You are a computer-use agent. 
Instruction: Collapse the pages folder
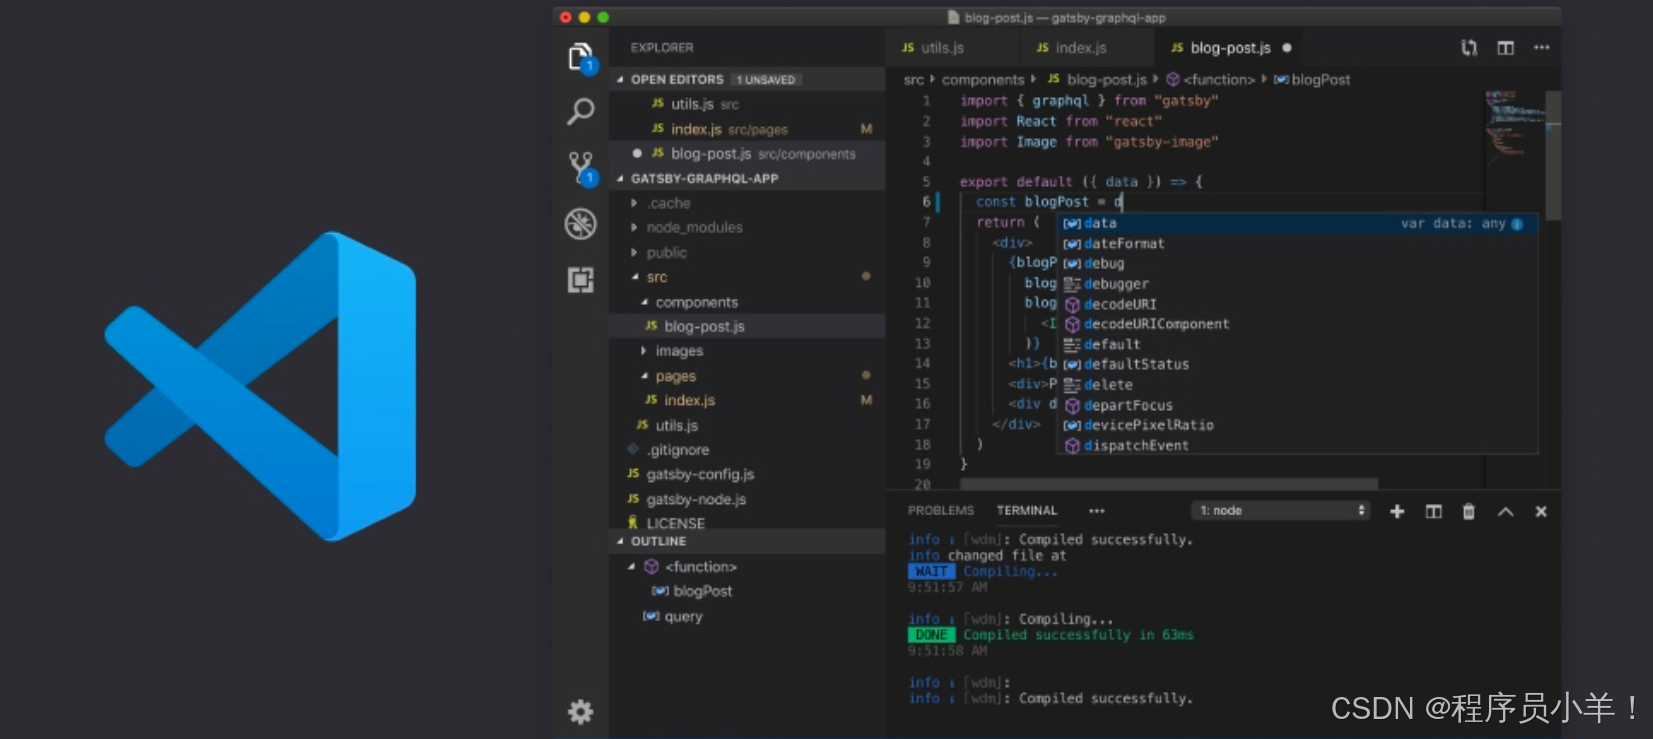[x=644, y=376]
